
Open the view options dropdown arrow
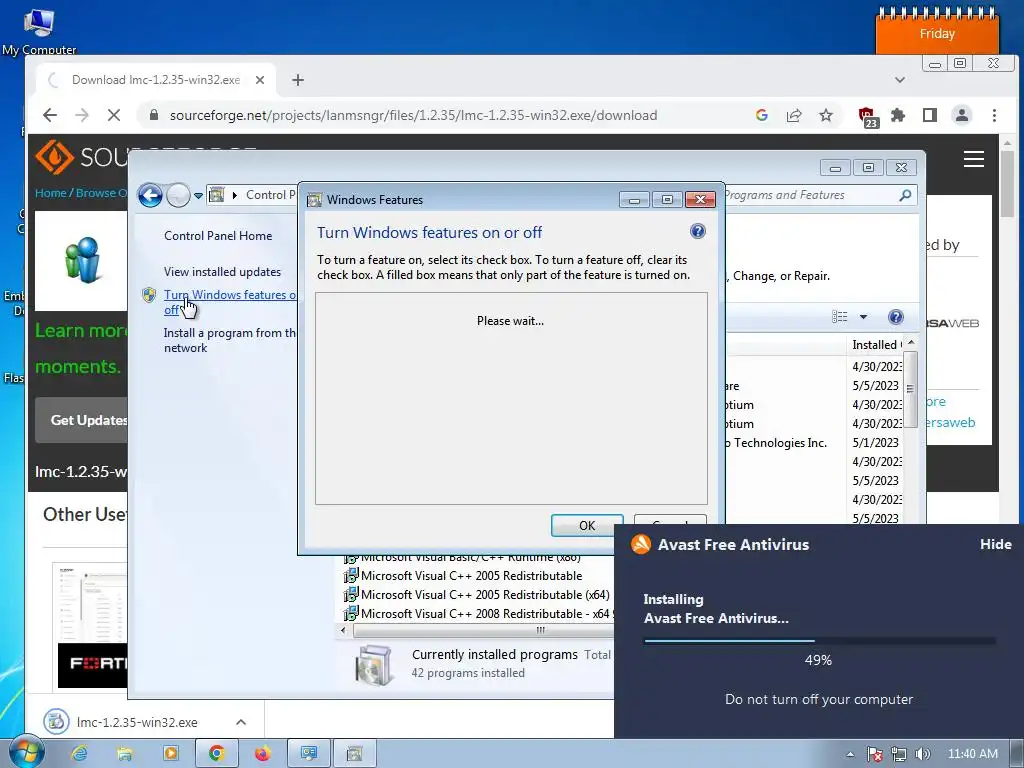point(863,317)
